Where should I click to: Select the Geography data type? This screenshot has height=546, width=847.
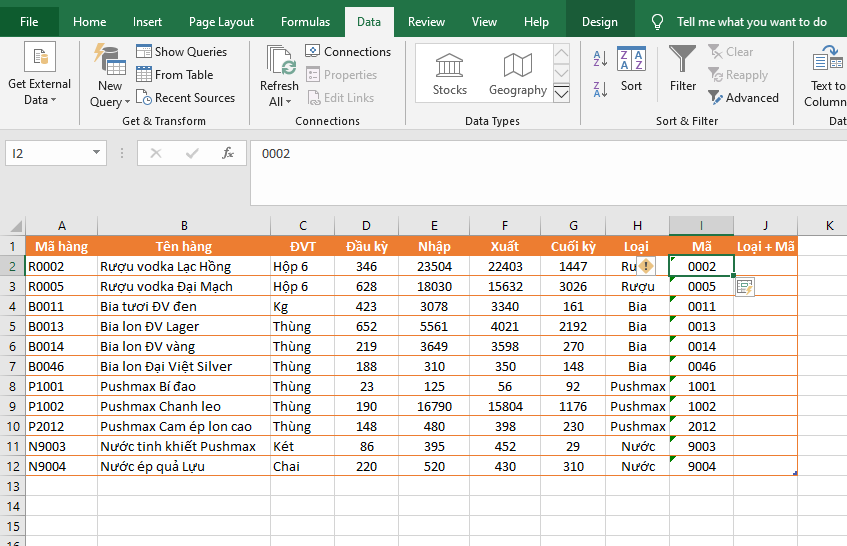(x=517, y=73)
